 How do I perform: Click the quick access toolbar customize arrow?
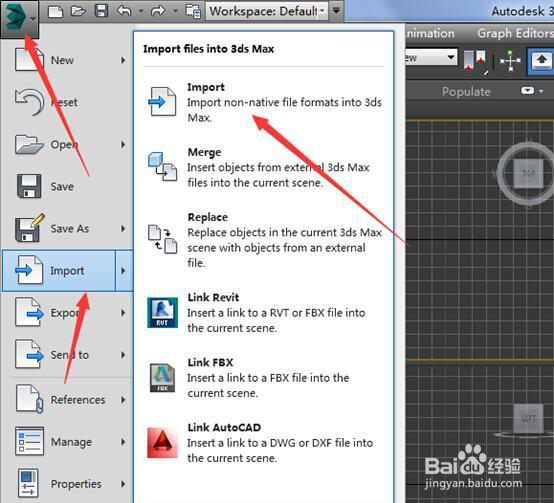pos(336,11)
